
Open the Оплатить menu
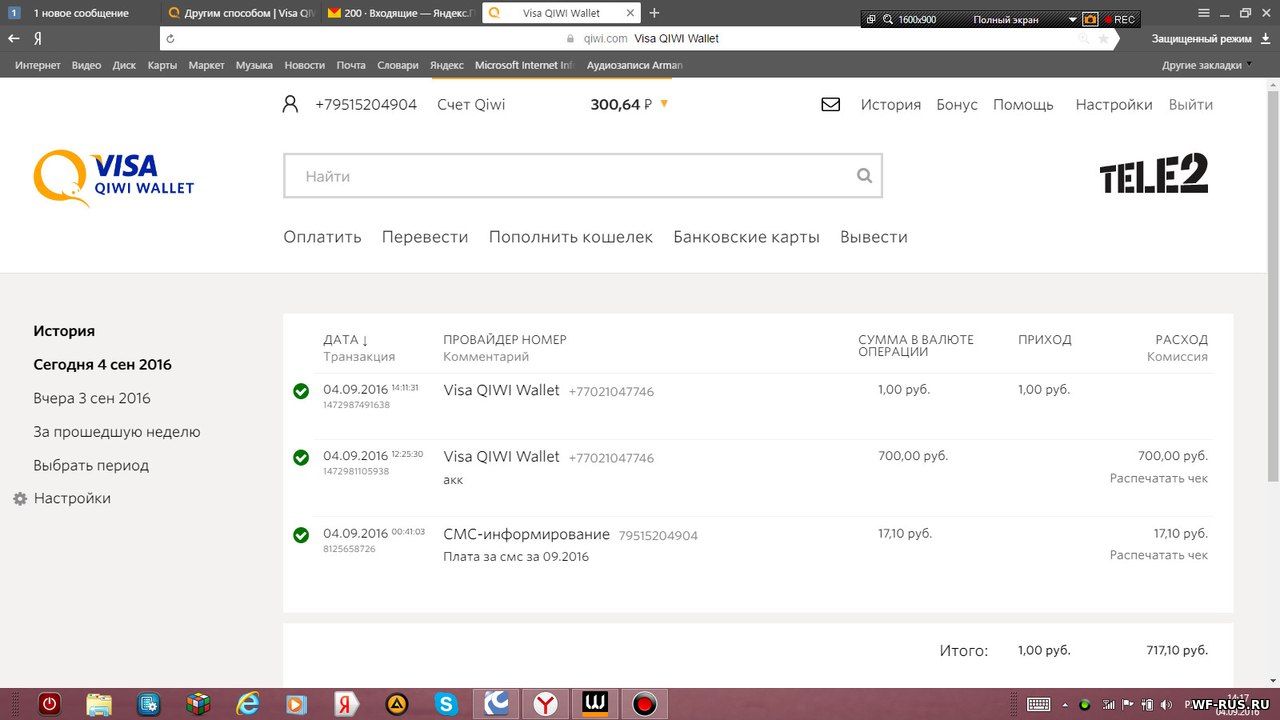[322, 237]
